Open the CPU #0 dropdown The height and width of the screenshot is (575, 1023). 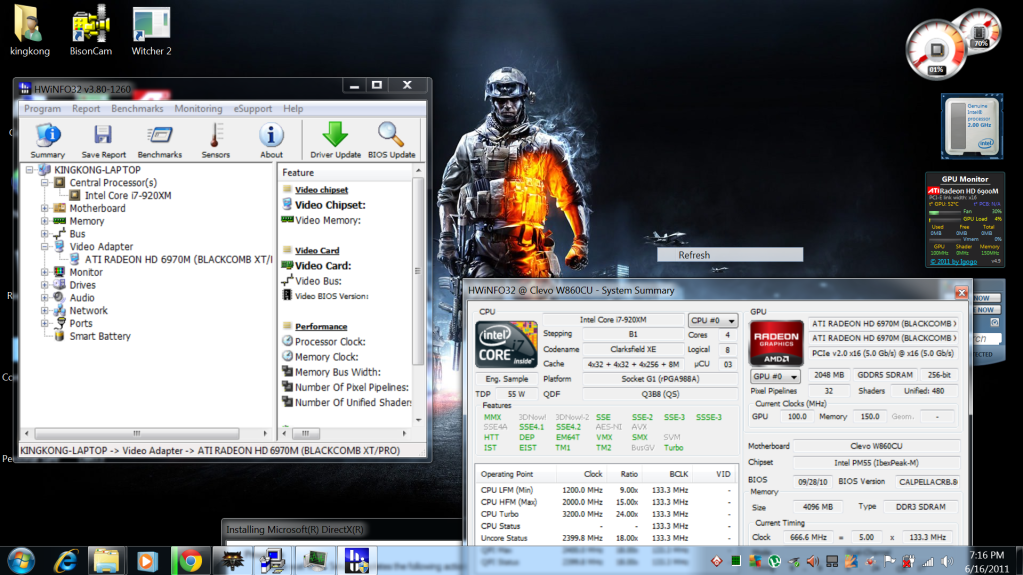713,321
